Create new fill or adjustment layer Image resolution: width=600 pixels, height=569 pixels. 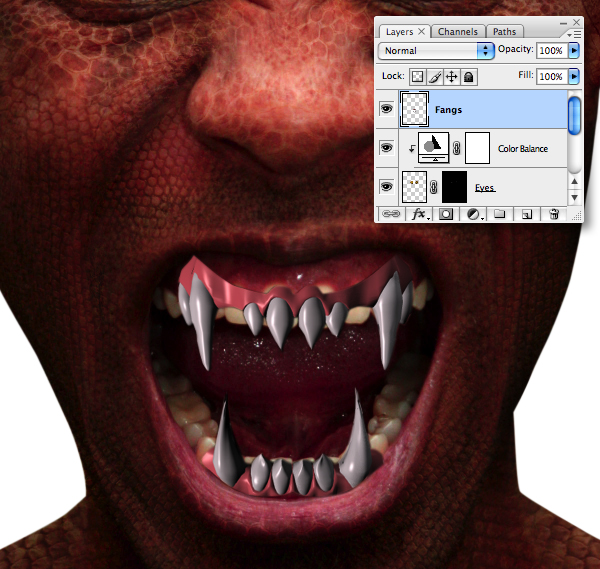click(x=474, y=214)
